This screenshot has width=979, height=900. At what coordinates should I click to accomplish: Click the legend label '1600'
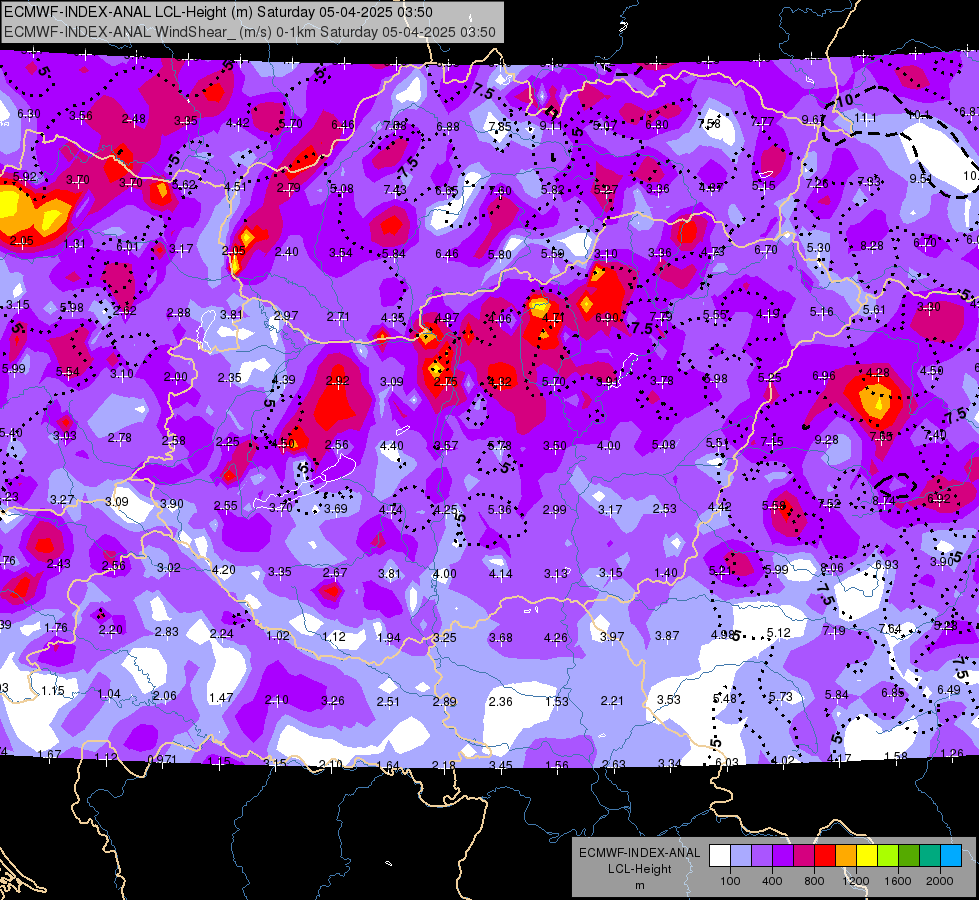(x=898, y=881)
